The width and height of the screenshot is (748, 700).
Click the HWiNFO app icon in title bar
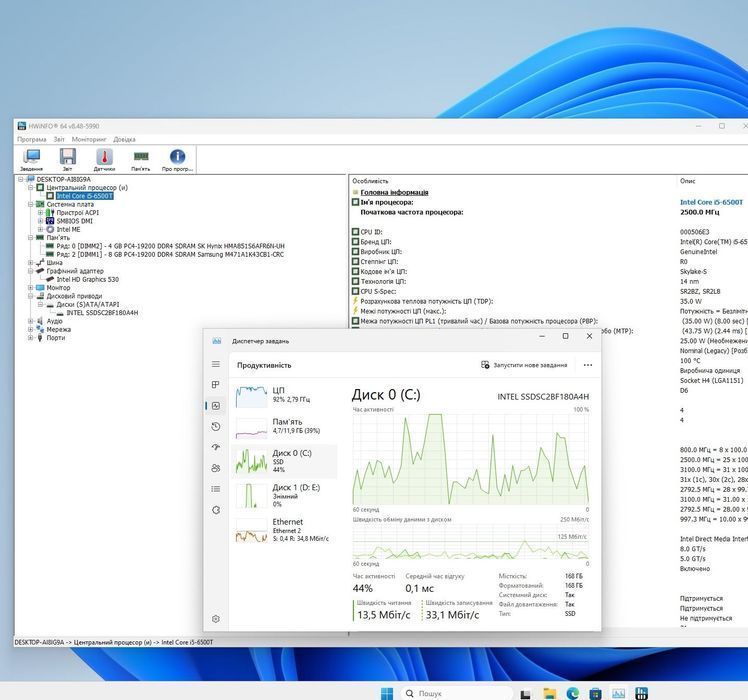[21, 126]
